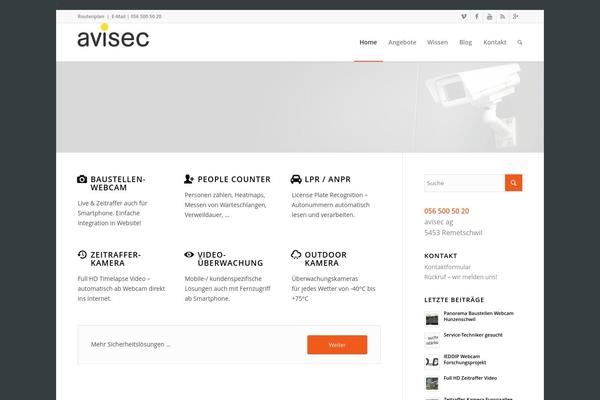Image resolution: width=600 pixels, height=400 pixels.
Task: Open the Vimeo social icon
Action: 464,16
